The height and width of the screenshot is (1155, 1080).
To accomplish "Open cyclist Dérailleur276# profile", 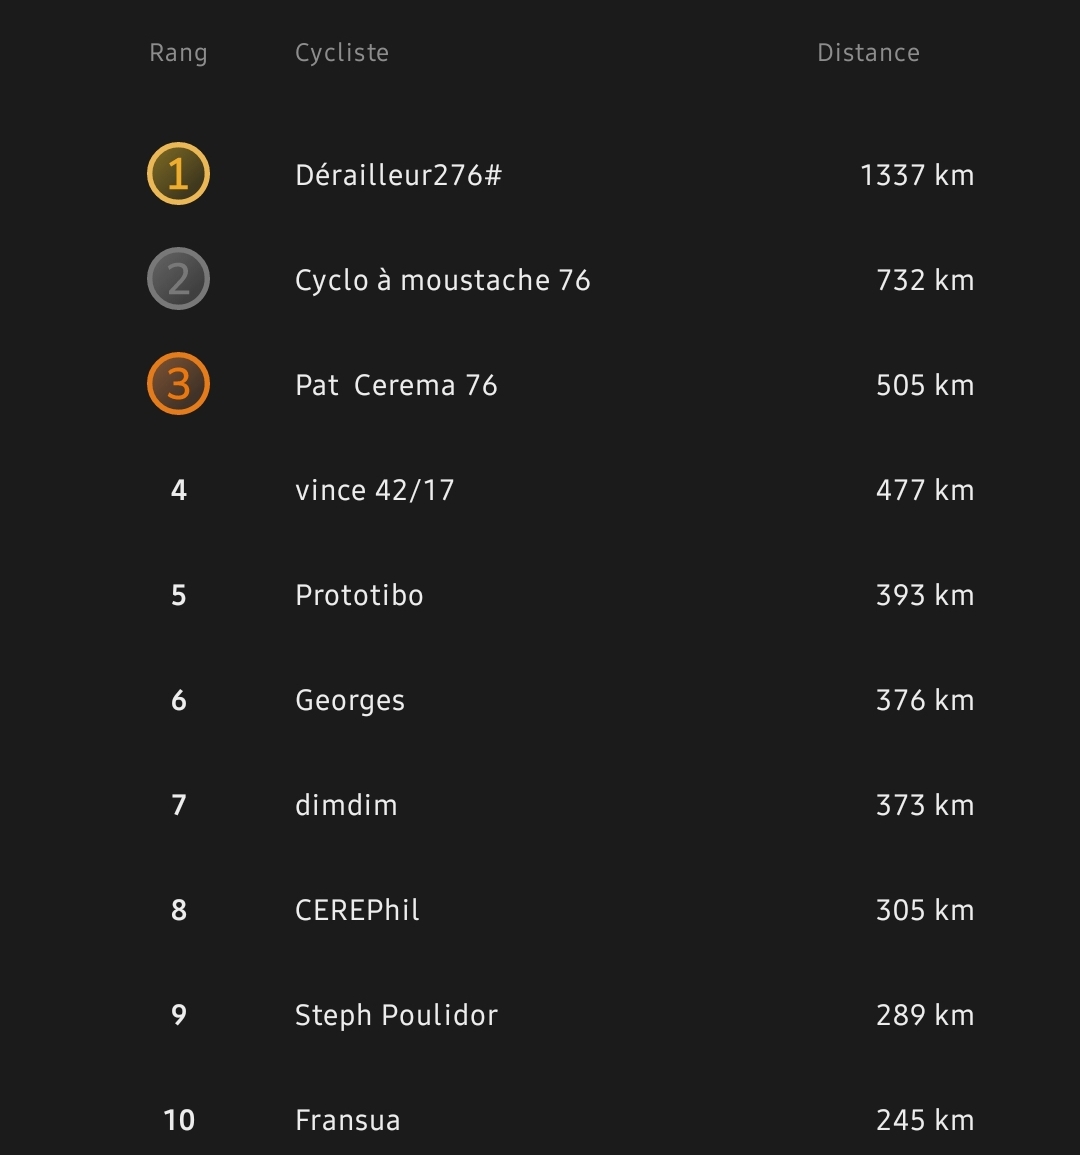I will [x=399, y=175].
